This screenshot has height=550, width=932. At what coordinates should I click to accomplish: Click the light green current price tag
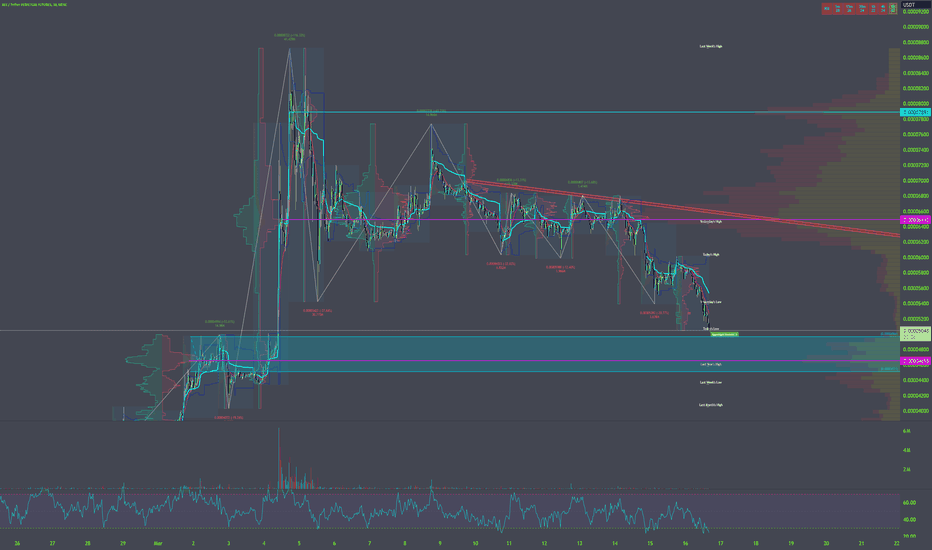[916, 333]
